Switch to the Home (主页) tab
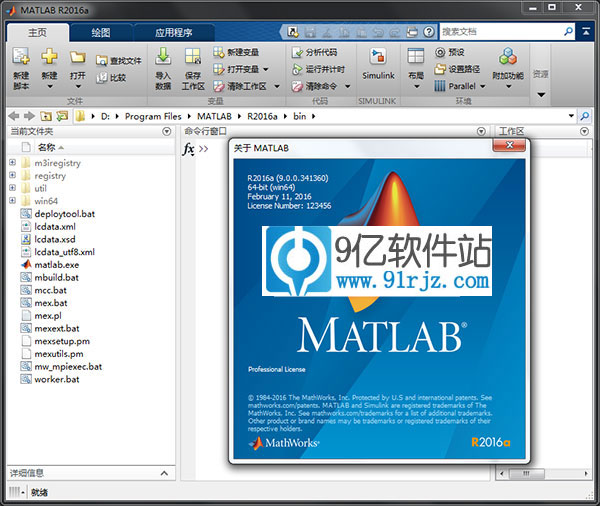Screen dimensions: 600x506 click(38, 33)
